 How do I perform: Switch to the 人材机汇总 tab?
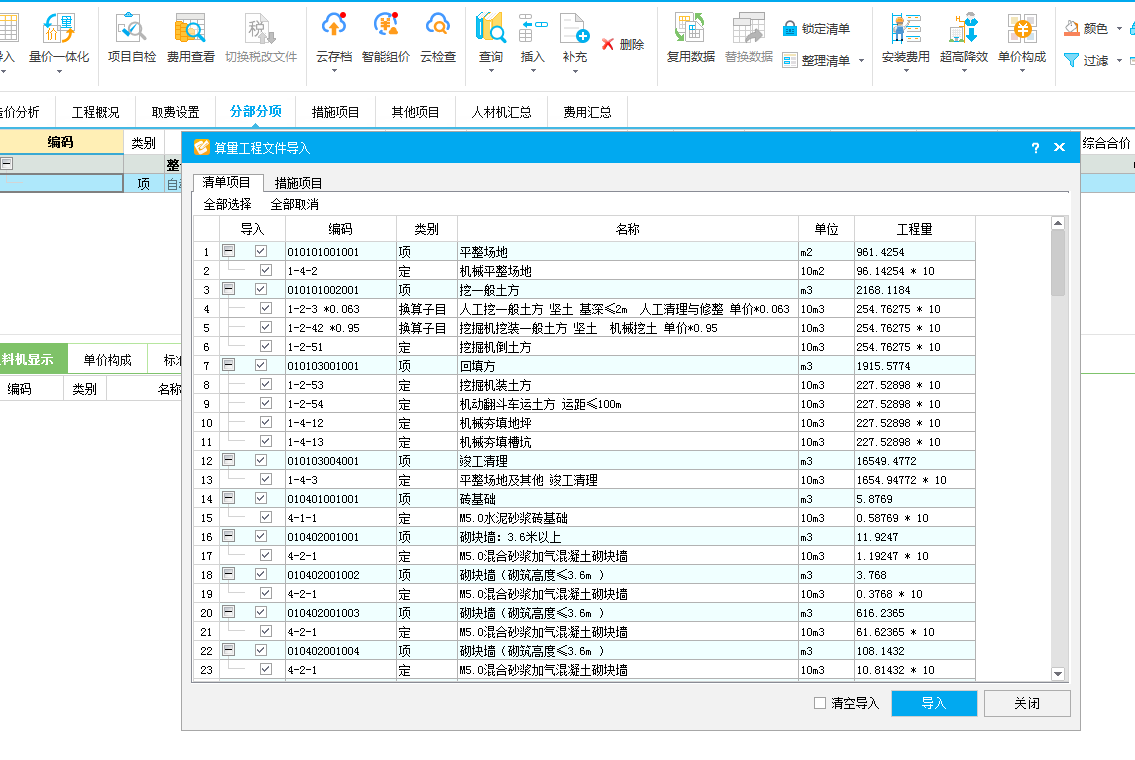click(501, 112)
